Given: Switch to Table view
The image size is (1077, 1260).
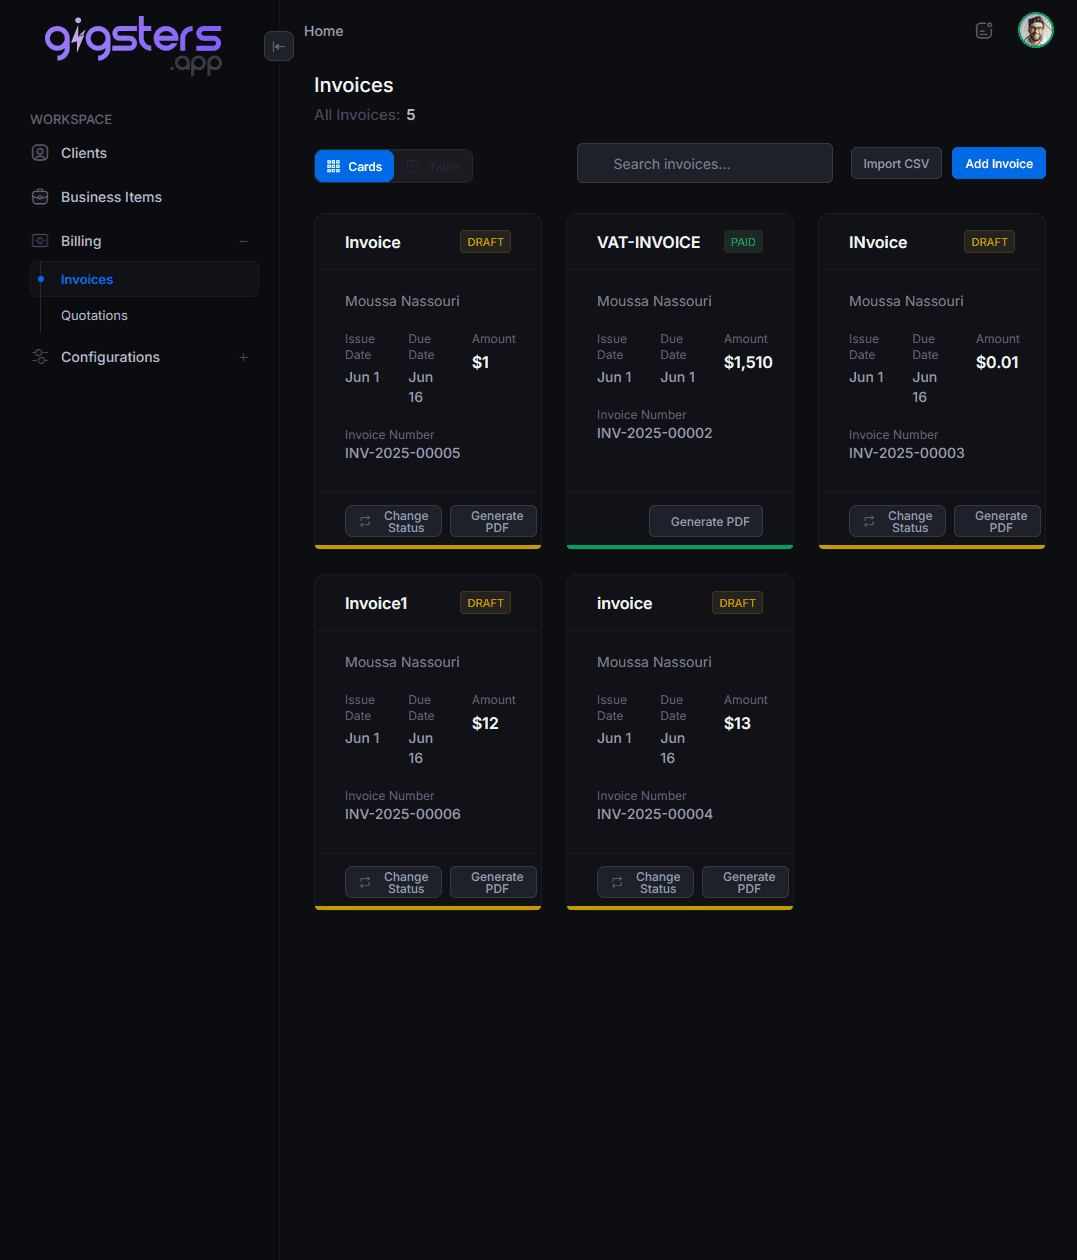Looking at the screenshot, I should (x=433, y=166).
